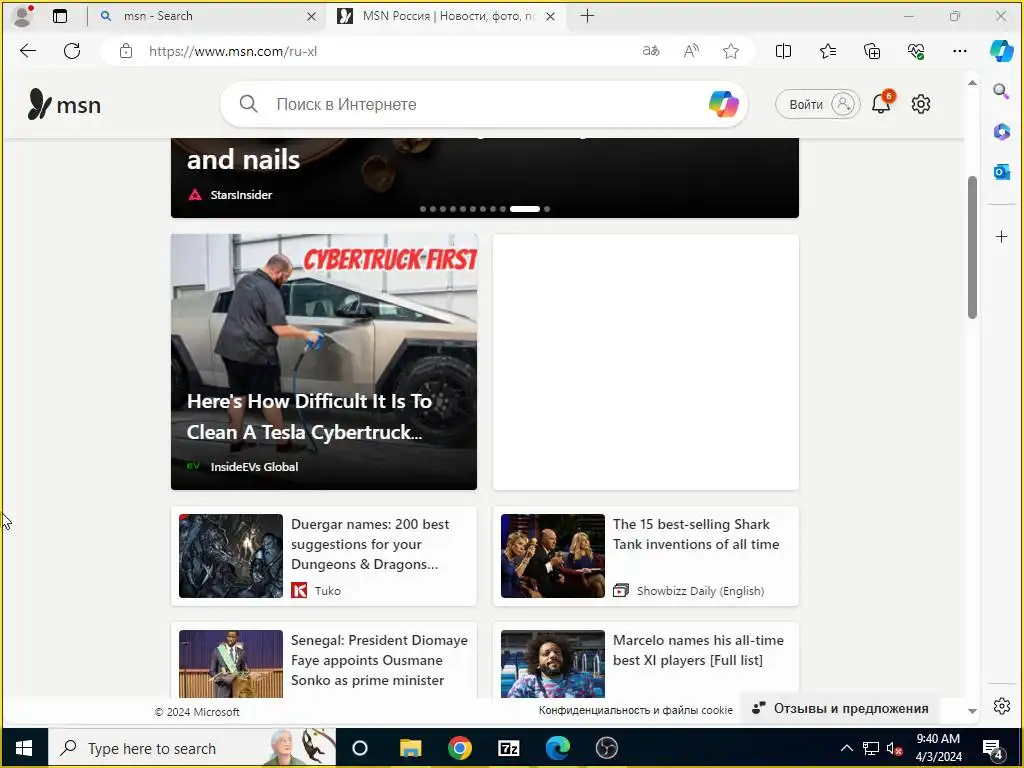This screenshot has width=1024, height=768.
Task: Open the Collections icon
Action: [872, 51]
